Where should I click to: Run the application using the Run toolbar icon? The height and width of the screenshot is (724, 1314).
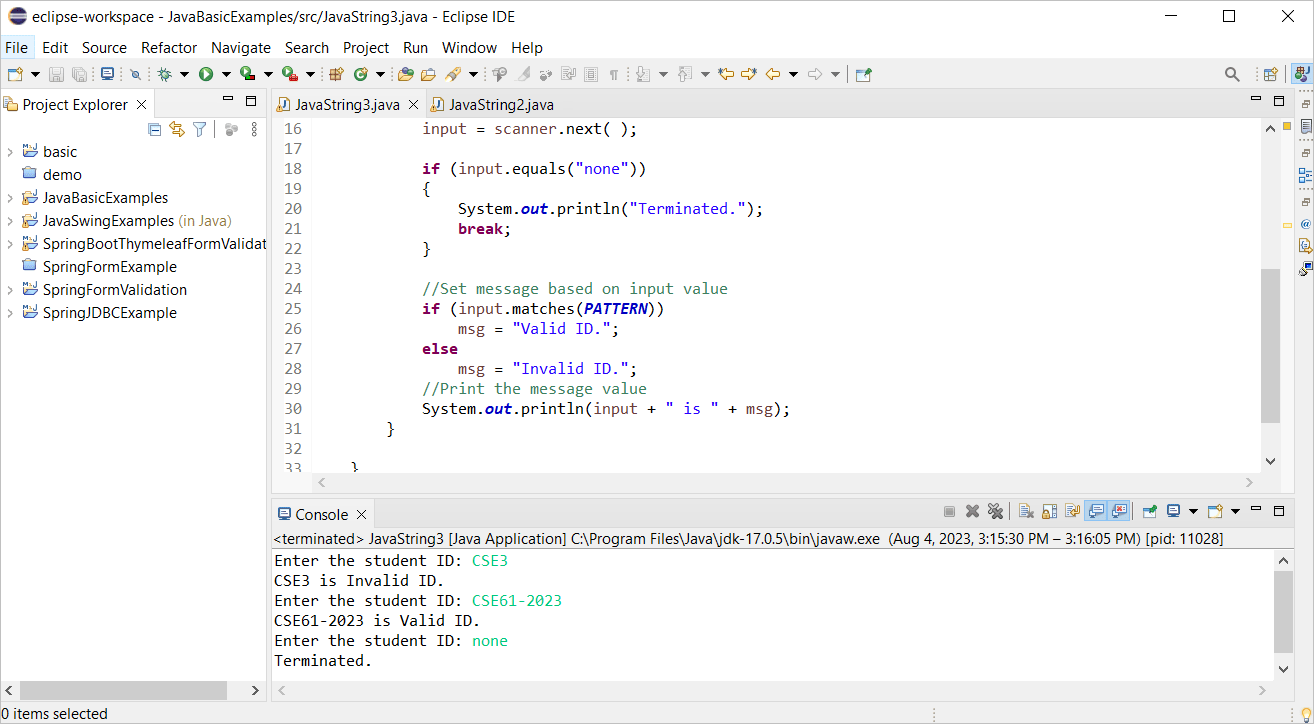point(207,74)
